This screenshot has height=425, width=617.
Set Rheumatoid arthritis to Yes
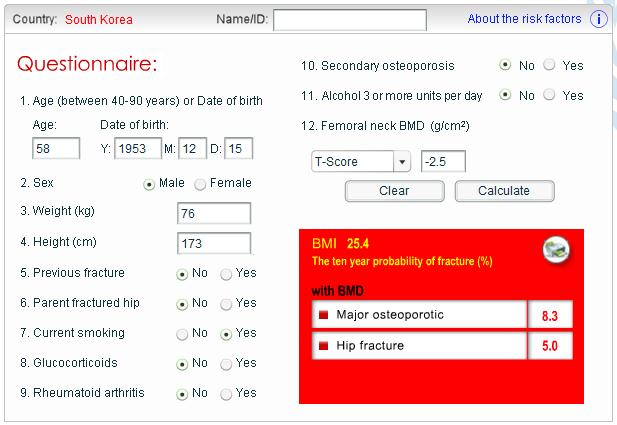pos(226,394)
